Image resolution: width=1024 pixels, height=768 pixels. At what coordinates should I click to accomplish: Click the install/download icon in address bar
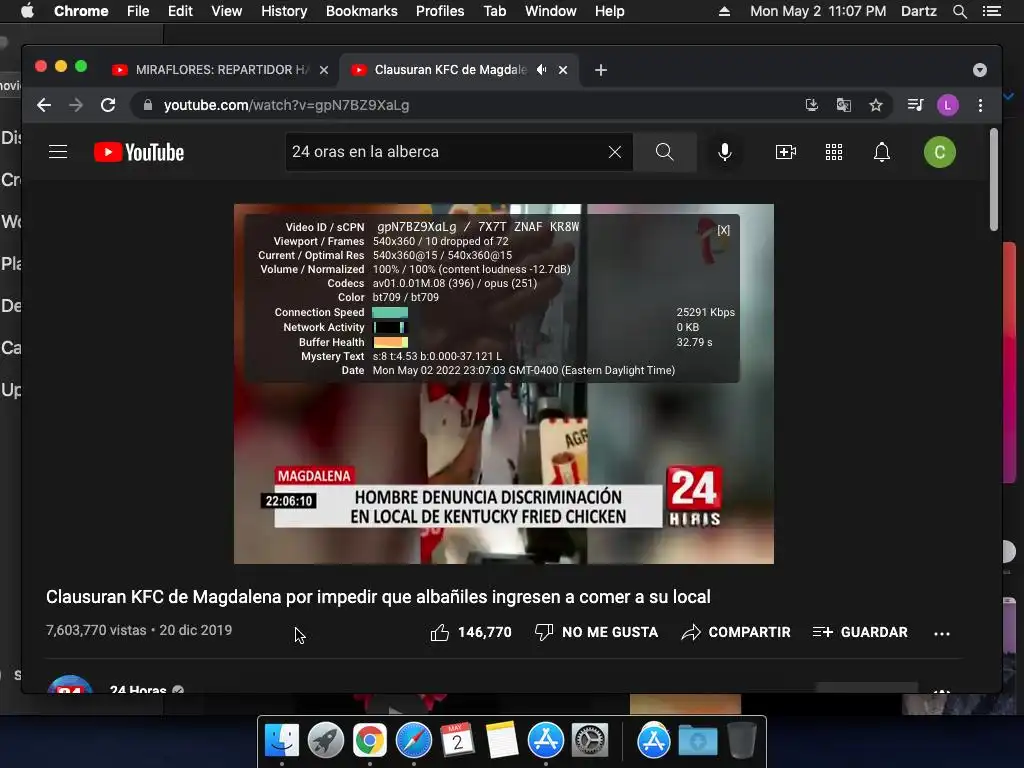pos(811,105)
